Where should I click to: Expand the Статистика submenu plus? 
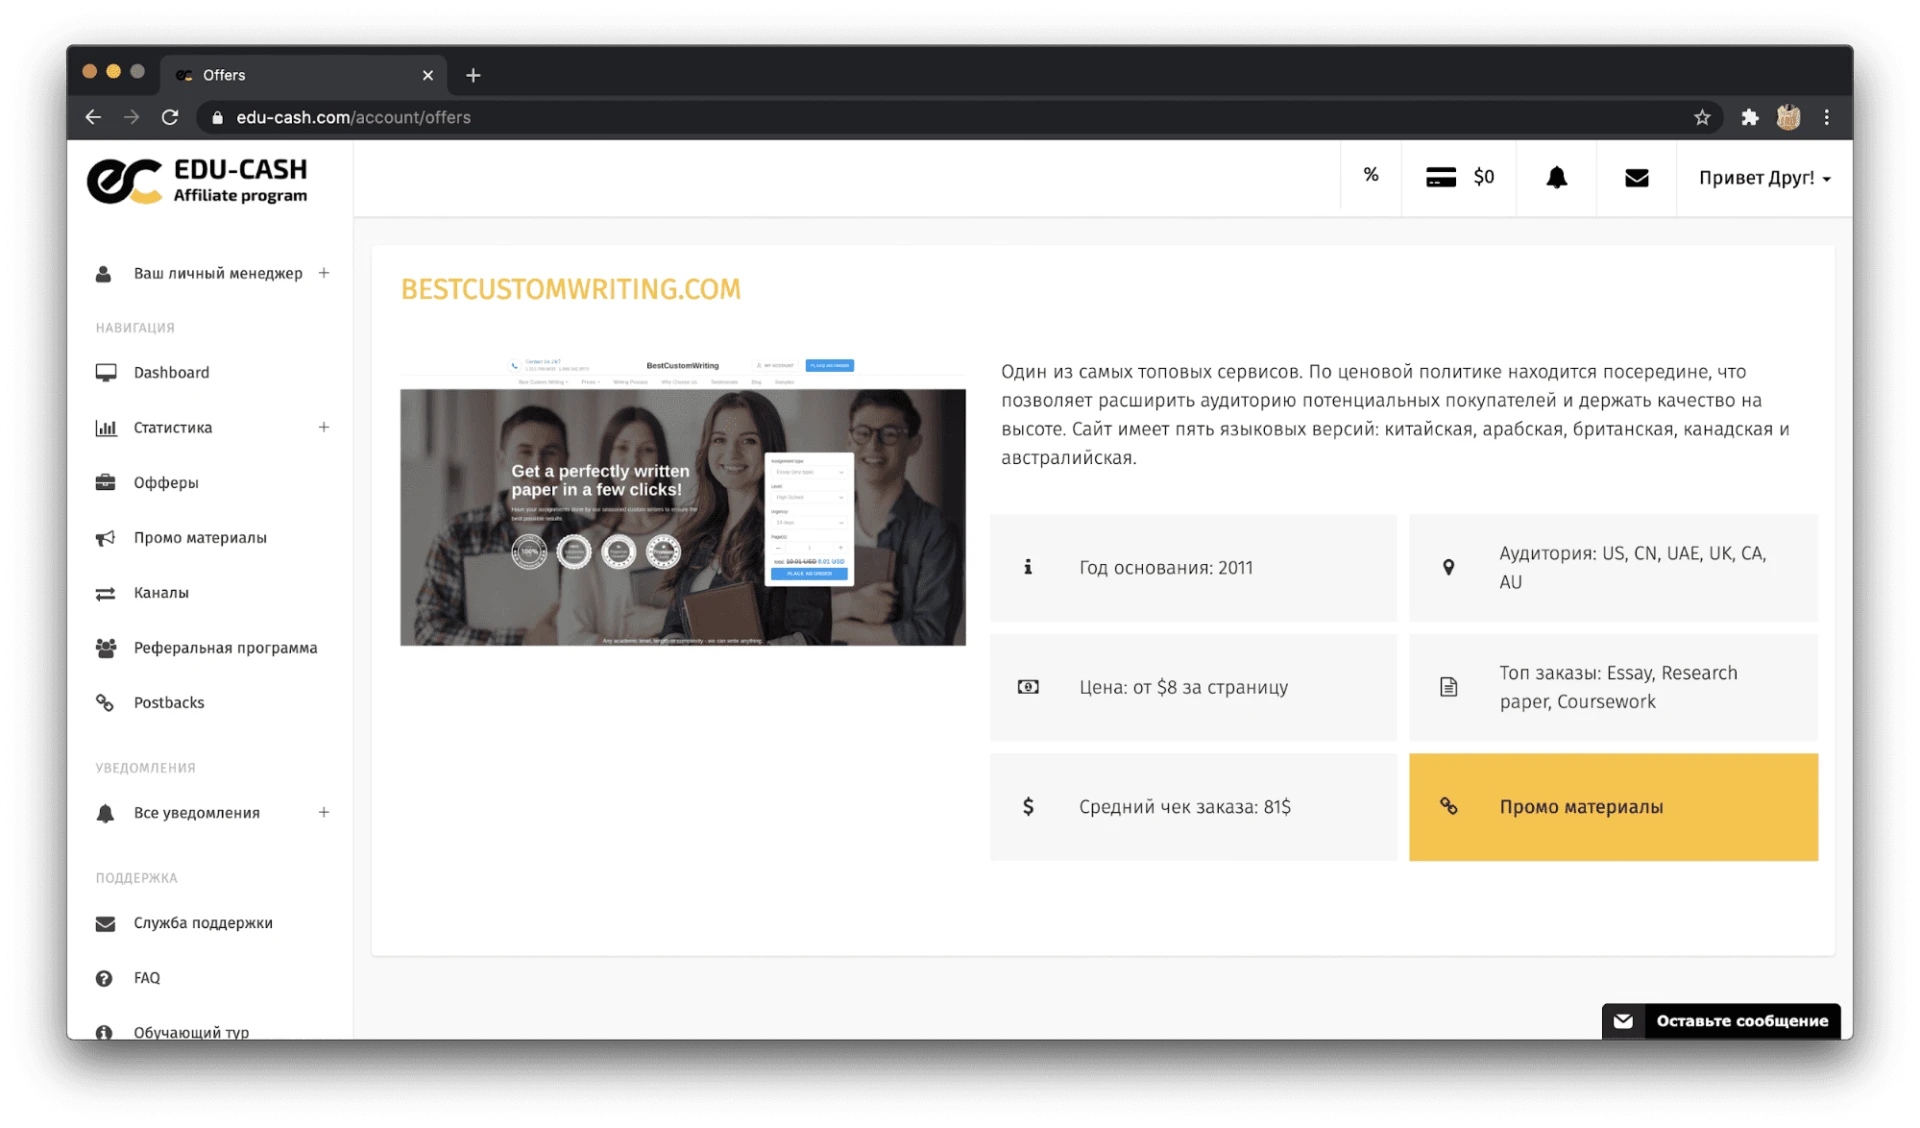(x=324, y=427)
